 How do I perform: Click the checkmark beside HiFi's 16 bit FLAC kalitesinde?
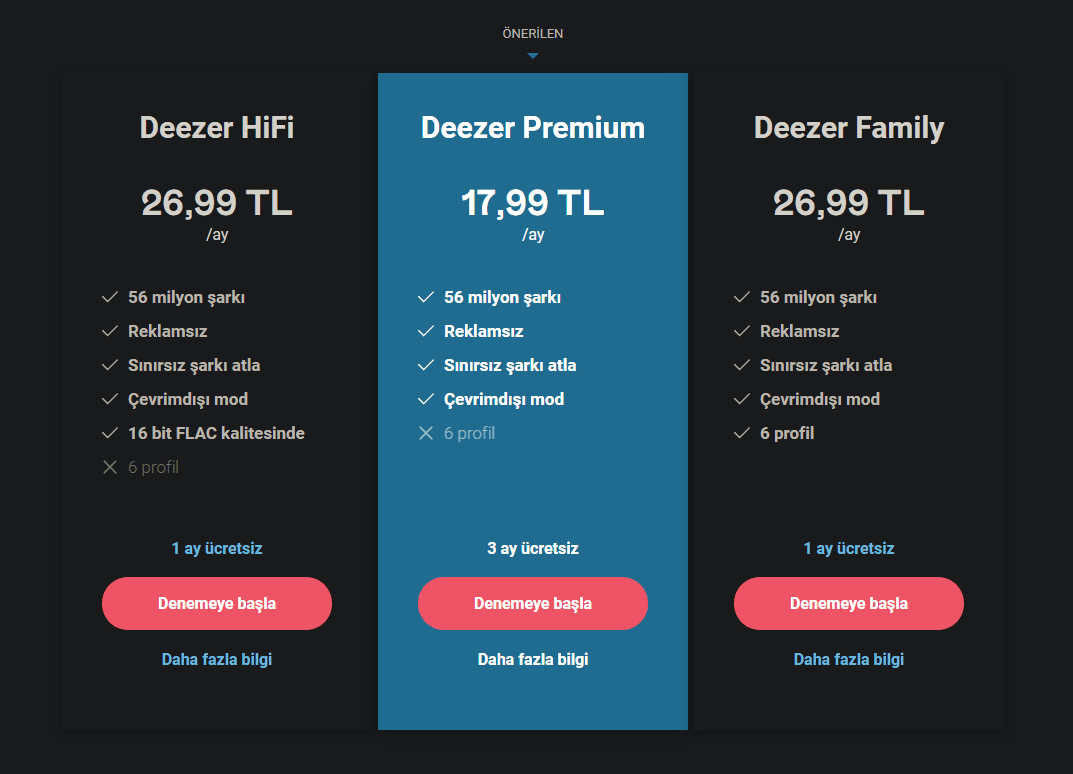click(110, 433)
